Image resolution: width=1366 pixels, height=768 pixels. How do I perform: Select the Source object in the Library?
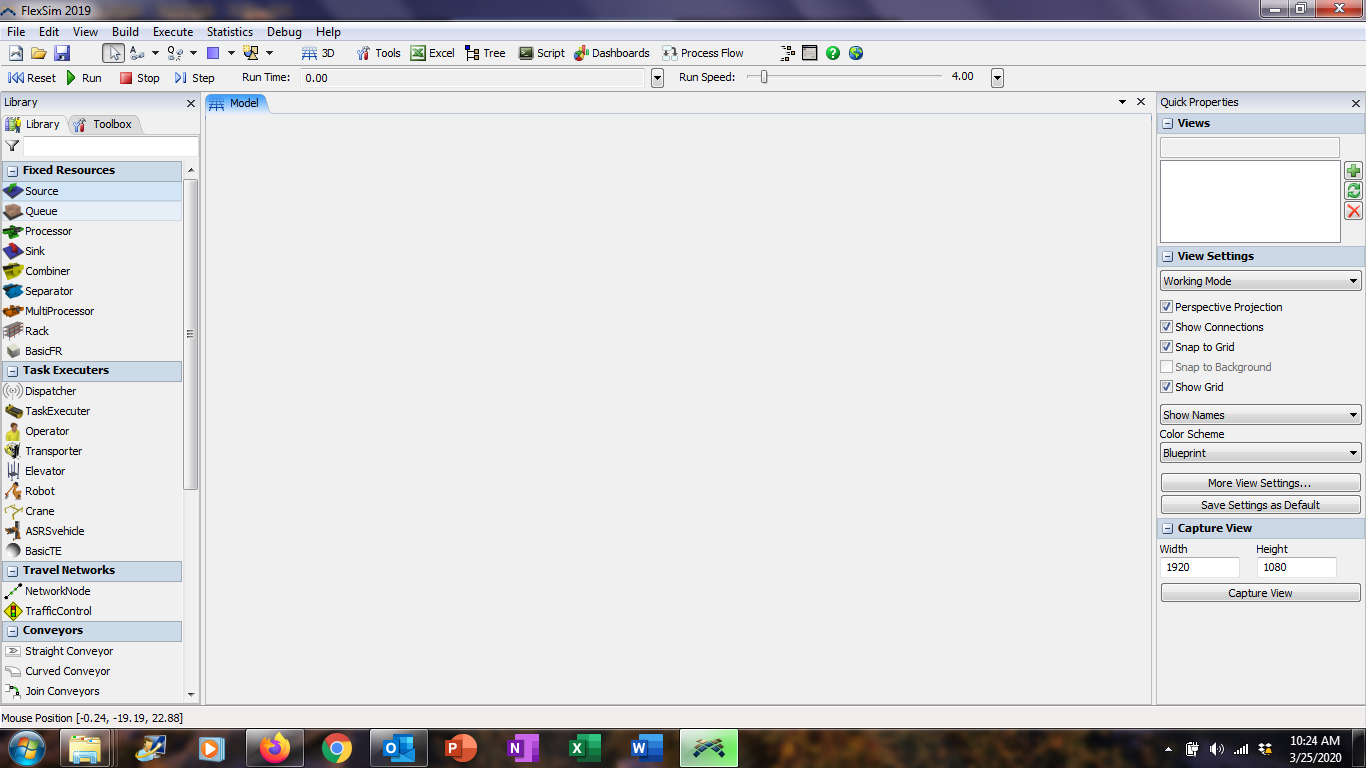point(92,191)
